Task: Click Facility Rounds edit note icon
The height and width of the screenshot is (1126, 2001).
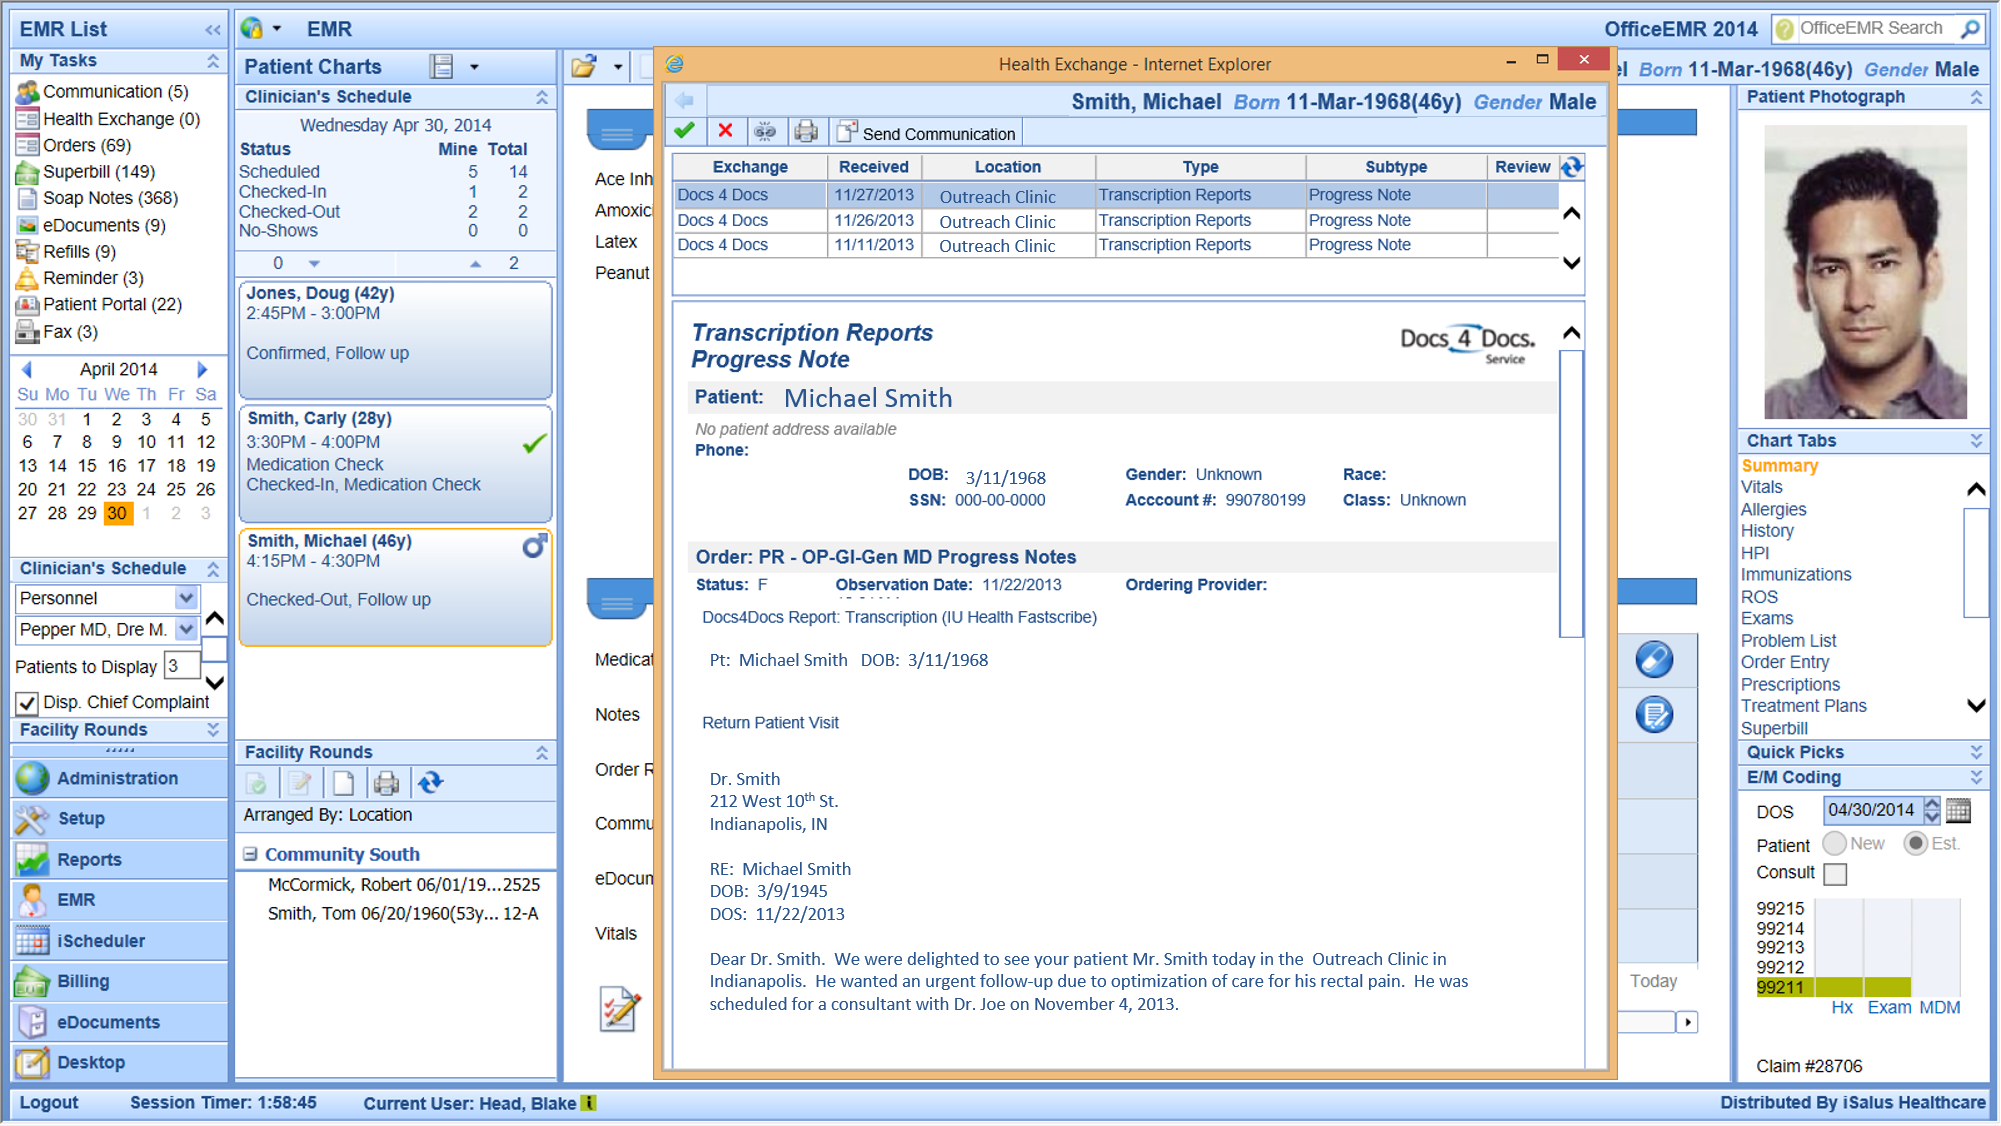Action: pyautogui.click(x=299, y=783)
